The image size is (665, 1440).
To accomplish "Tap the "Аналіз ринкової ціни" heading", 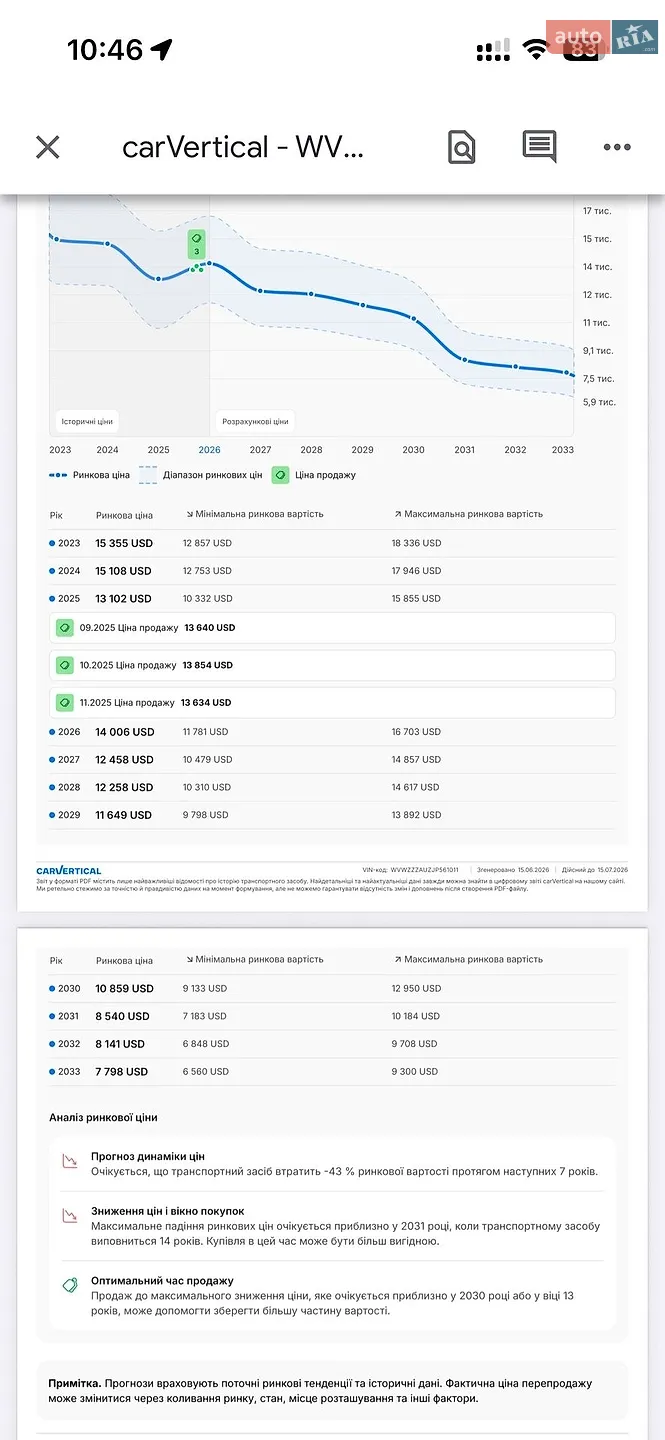I will click(103, 1117).
